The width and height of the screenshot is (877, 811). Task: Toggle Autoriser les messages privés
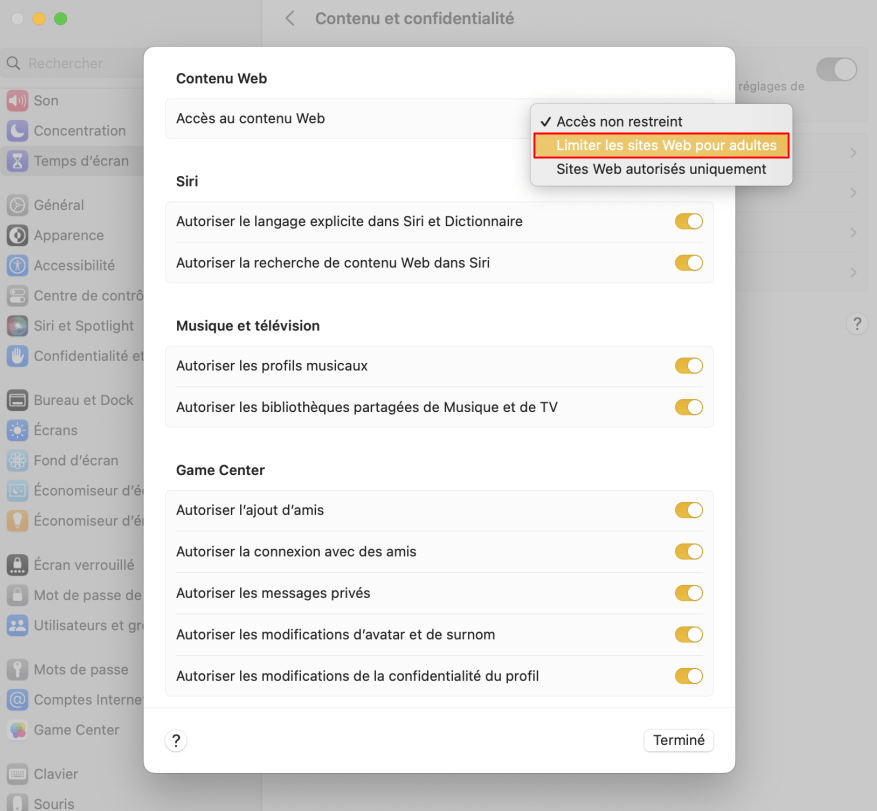(689, 593)
